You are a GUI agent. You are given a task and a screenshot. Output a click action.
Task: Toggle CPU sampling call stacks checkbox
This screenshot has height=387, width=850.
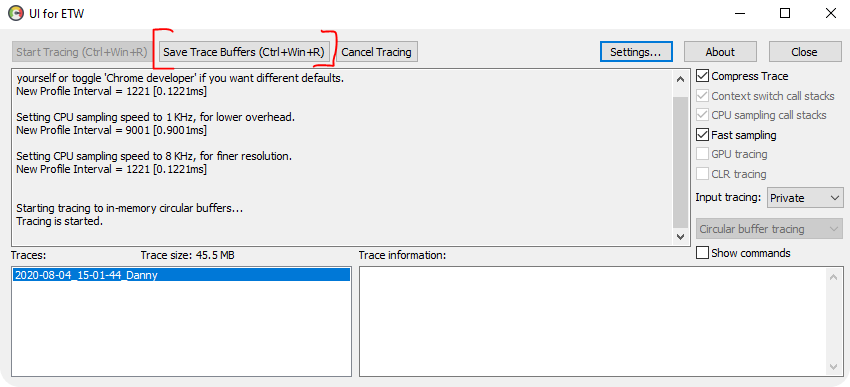(703, 115)
